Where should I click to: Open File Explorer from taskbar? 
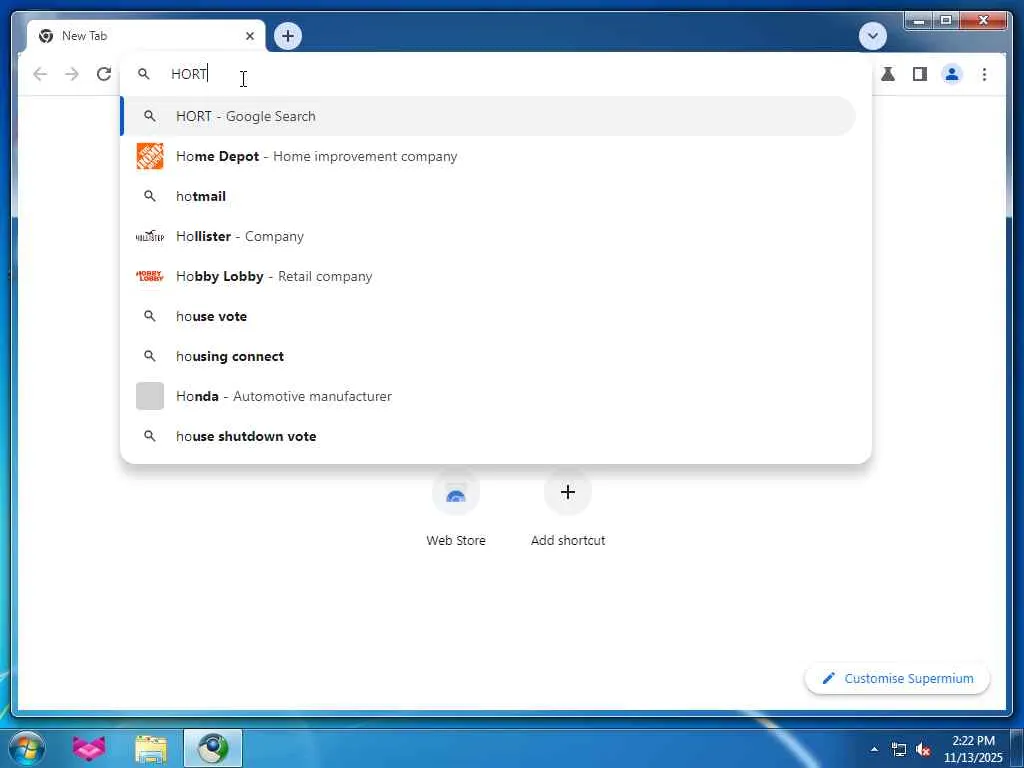click(151, 749)
